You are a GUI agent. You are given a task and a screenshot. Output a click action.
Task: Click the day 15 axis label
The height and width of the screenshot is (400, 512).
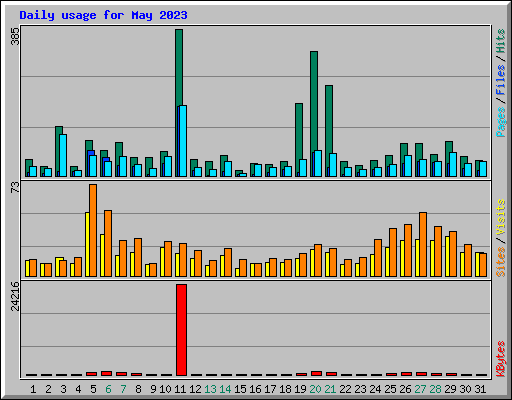[x=240, y=389]
